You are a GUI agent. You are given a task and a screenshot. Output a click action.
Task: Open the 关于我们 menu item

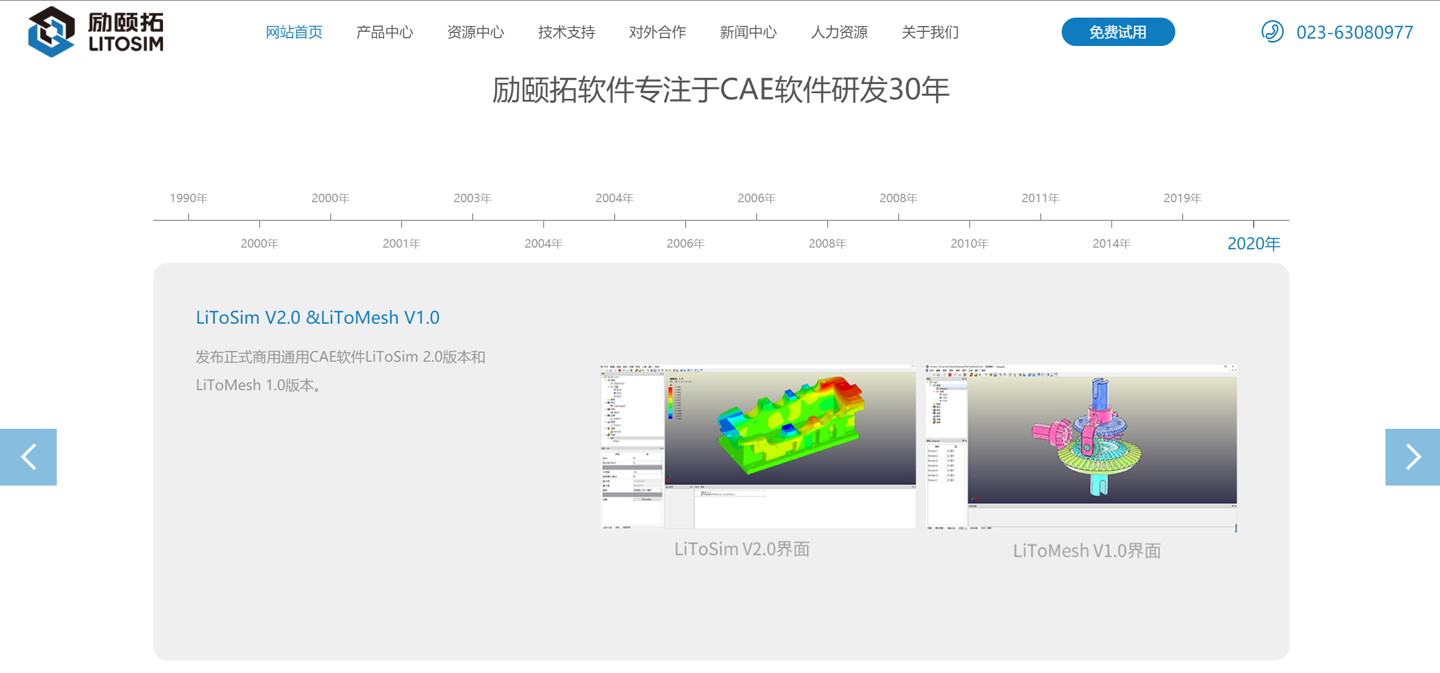pyautogui.click(x=929, y=31)
